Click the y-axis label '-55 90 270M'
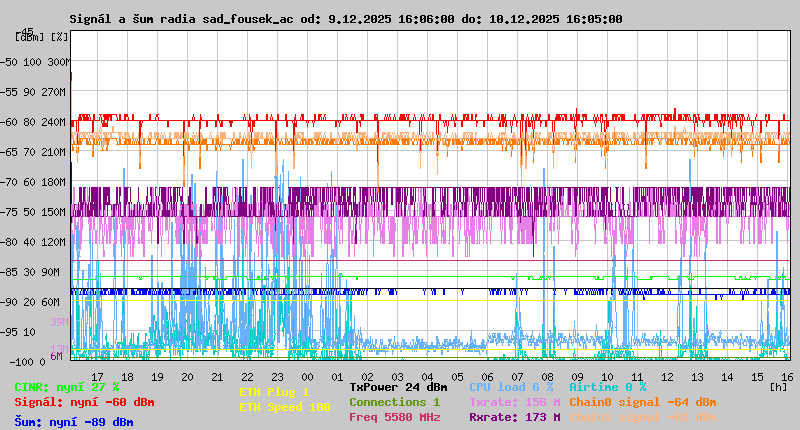800x430 pixels. [x=33, y=92]
